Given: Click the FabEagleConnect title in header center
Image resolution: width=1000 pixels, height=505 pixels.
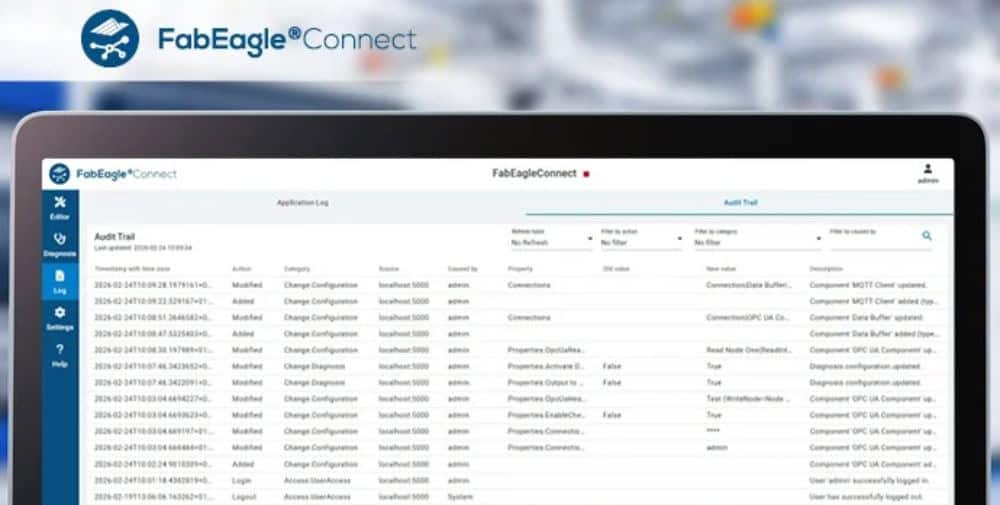Looking at the screenshot, I should 534,173.
